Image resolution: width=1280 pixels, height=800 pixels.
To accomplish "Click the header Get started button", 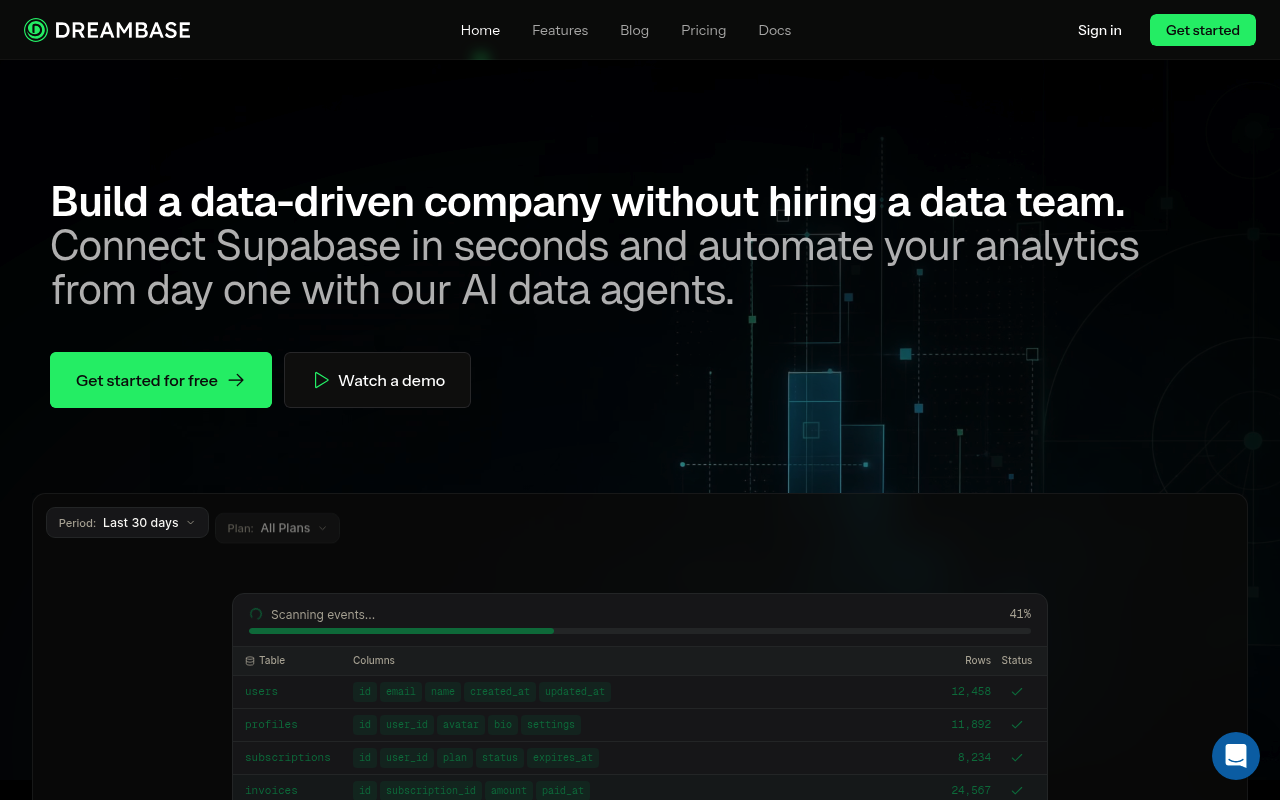I will (x=1203, y=30).
